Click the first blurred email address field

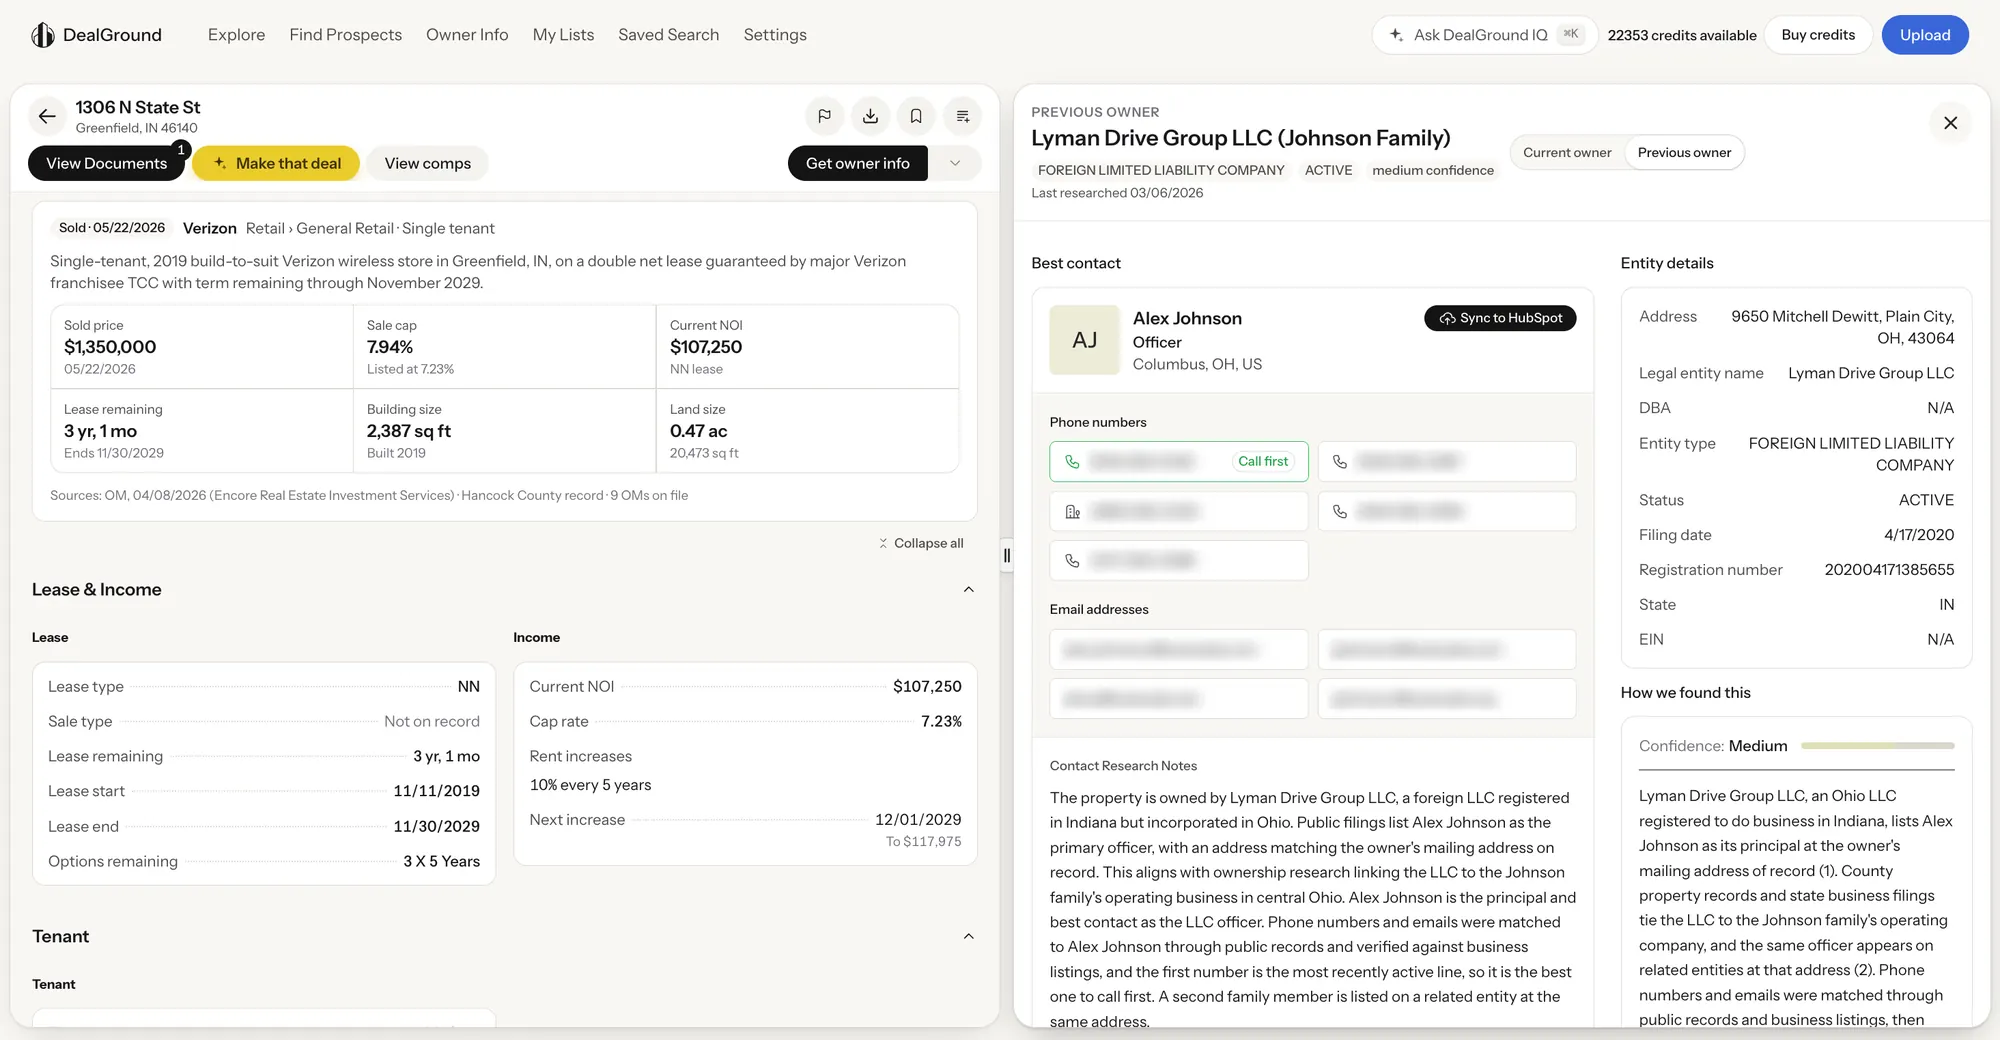pos(1178,650)
